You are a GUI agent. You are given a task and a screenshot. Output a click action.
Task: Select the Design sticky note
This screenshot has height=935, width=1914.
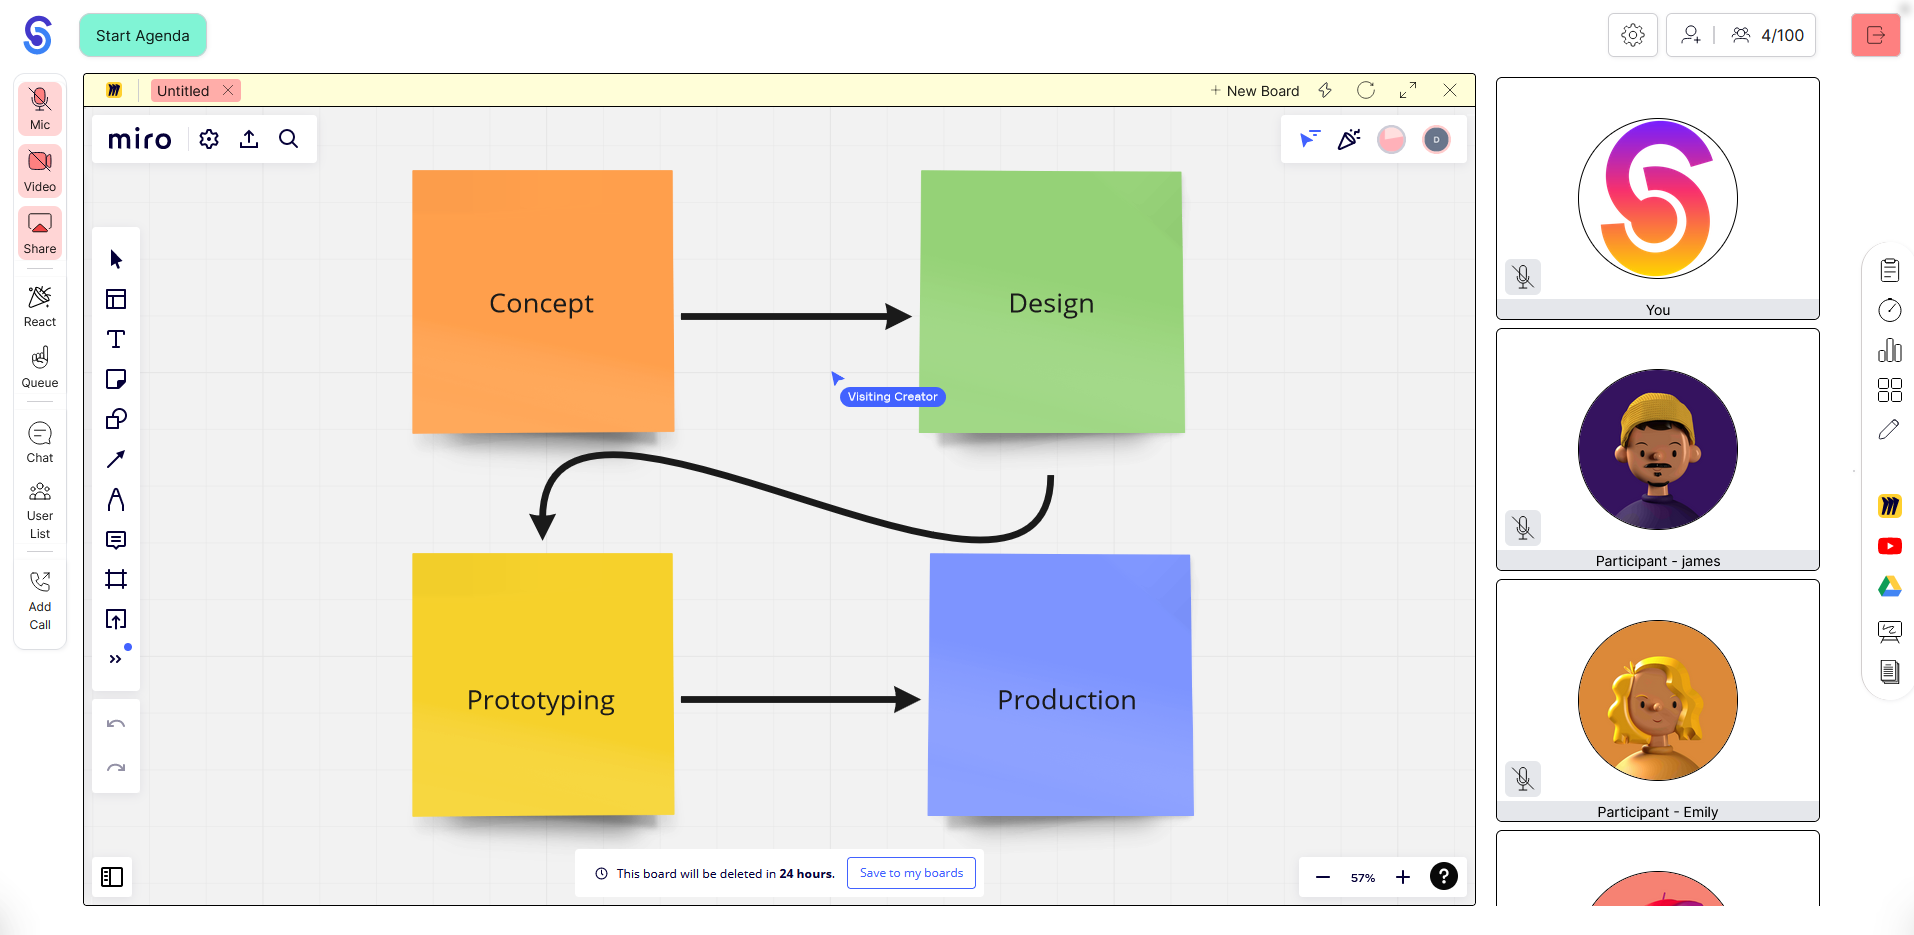1052,302
